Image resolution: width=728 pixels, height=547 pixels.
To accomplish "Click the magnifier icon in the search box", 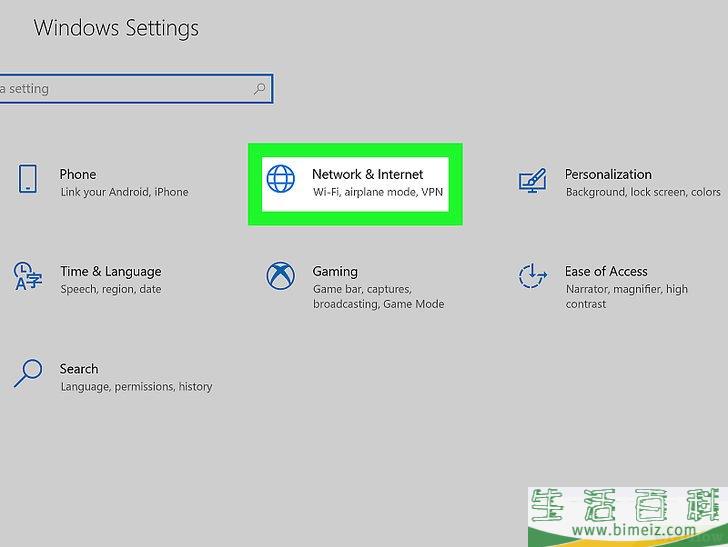I will coord(260,88).
